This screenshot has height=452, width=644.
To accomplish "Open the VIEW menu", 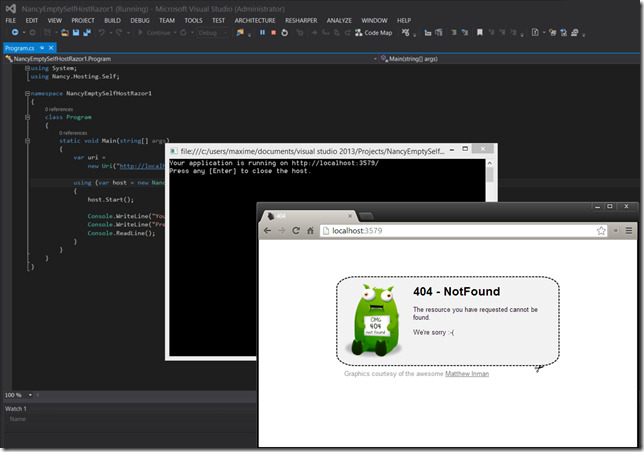I will click(55, 20).
